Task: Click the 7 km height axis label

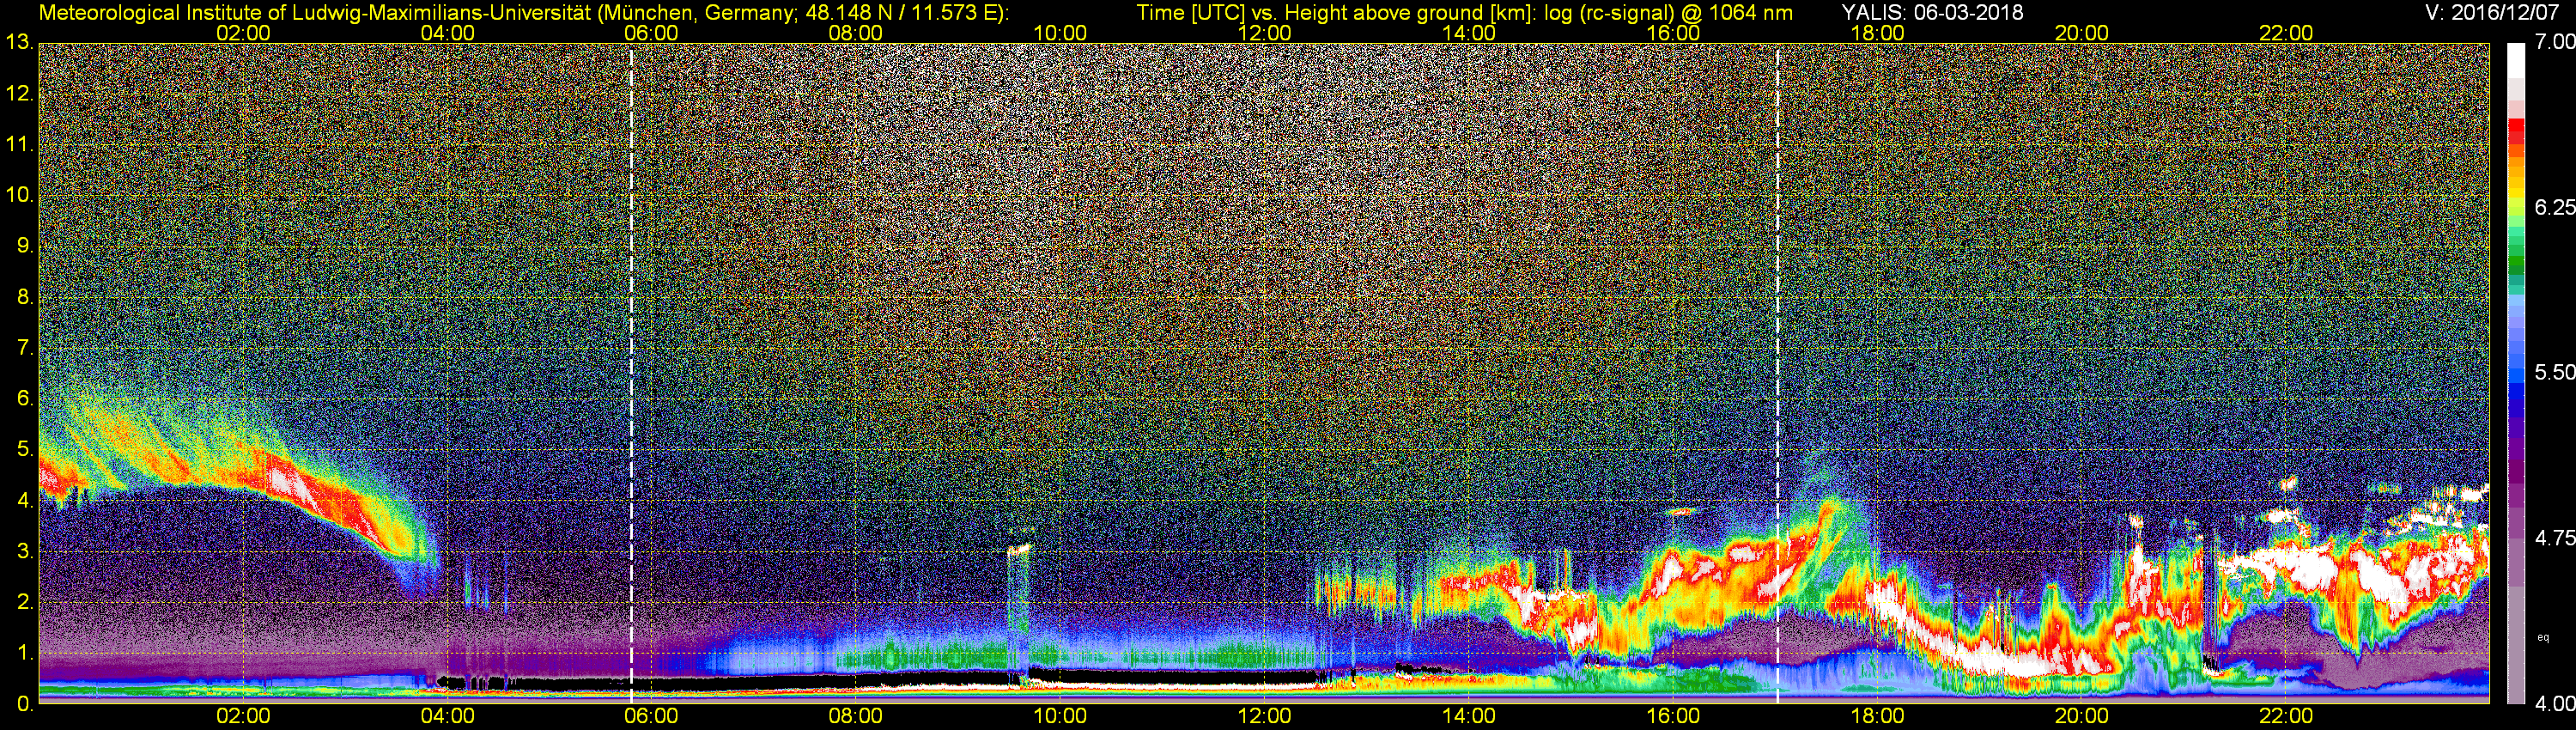Action: coord(25,348)
